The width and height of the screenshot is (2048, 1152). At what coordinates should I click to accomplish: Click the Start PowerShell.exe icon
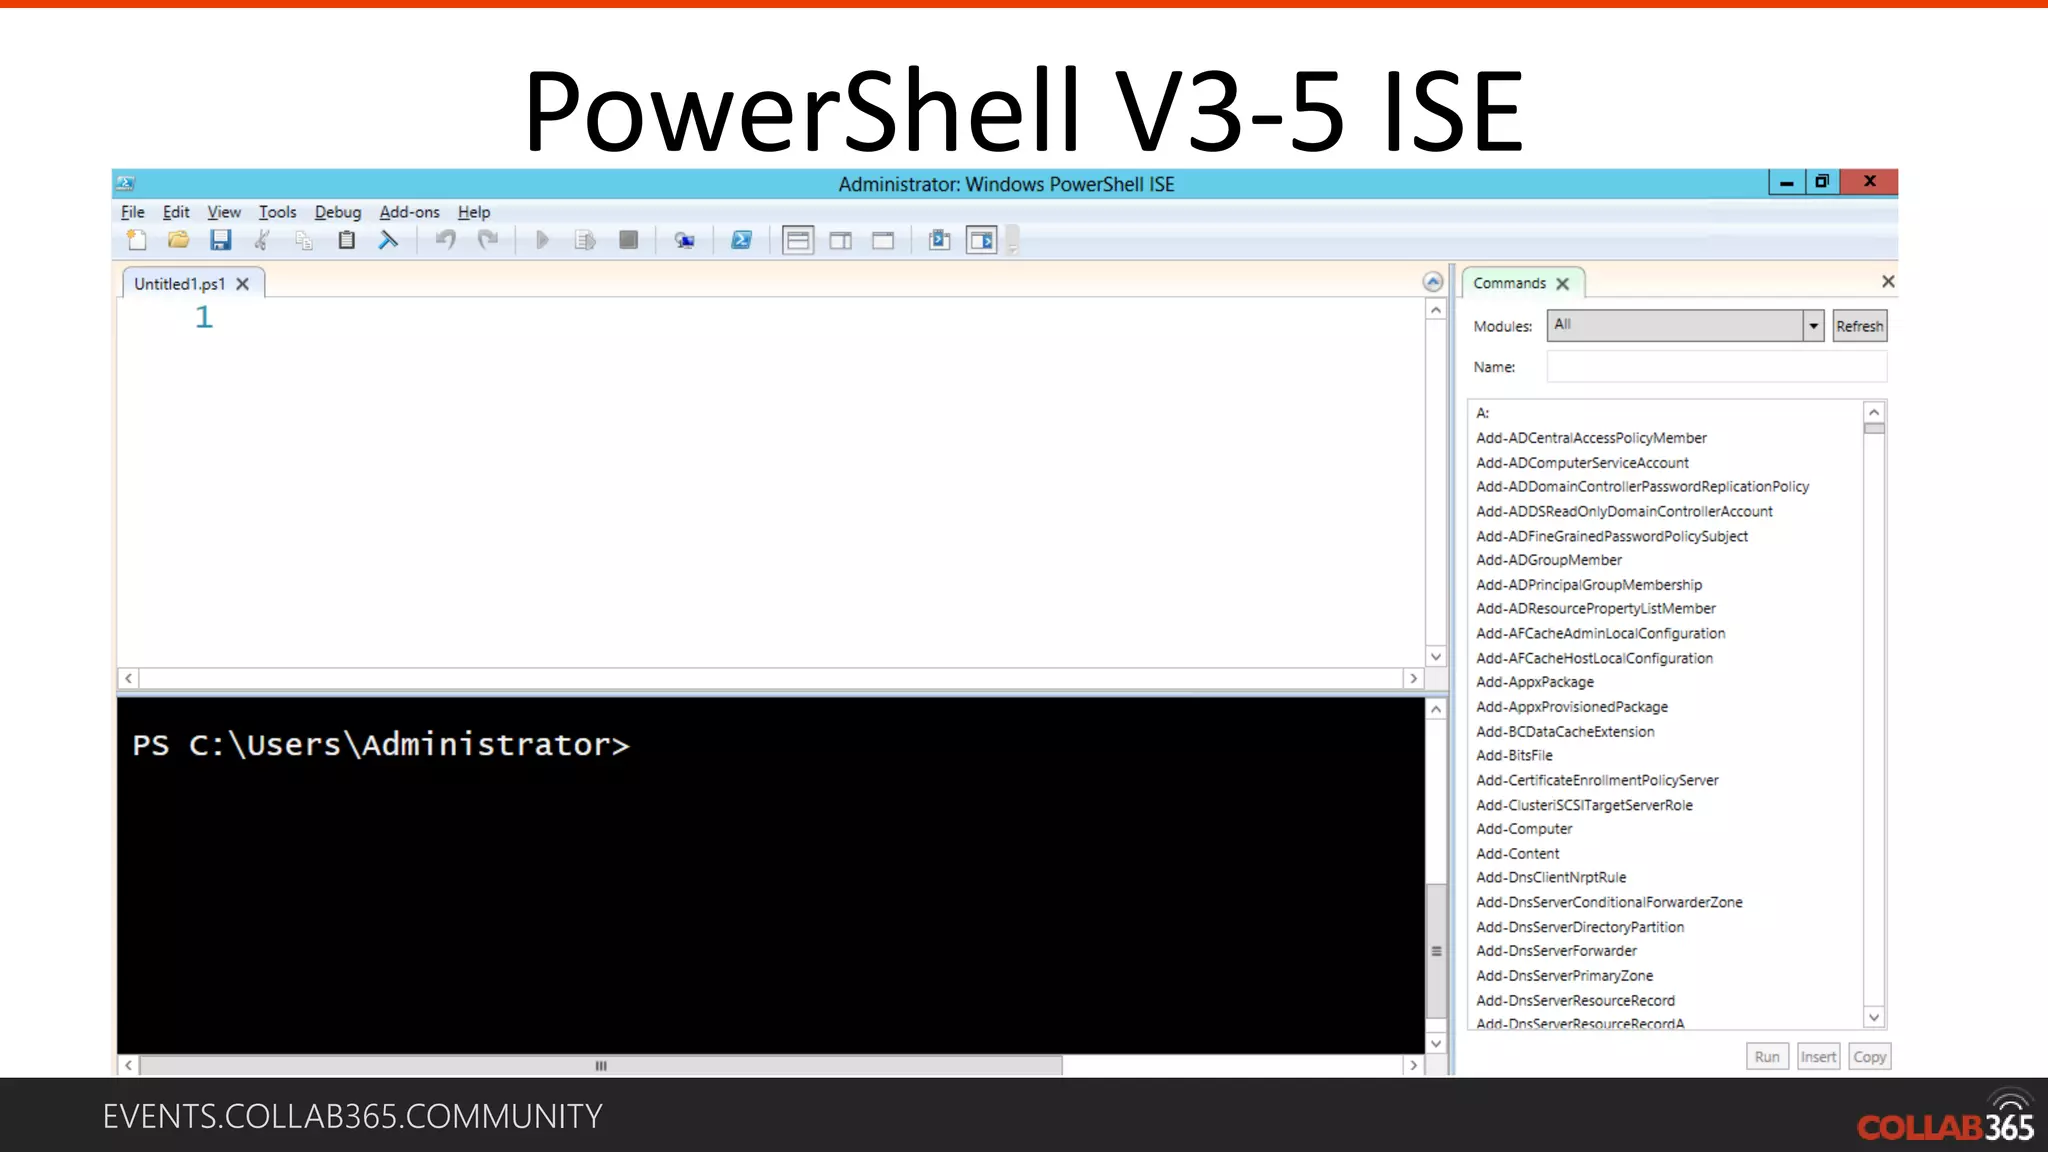741,240
